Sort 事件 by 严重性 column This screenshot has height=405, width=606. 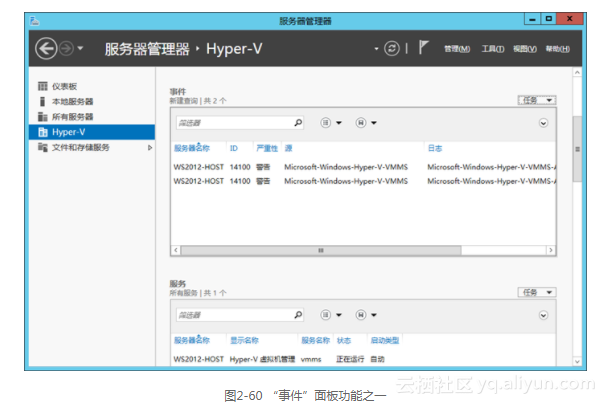pyautogui.click(x=267, y=148)
